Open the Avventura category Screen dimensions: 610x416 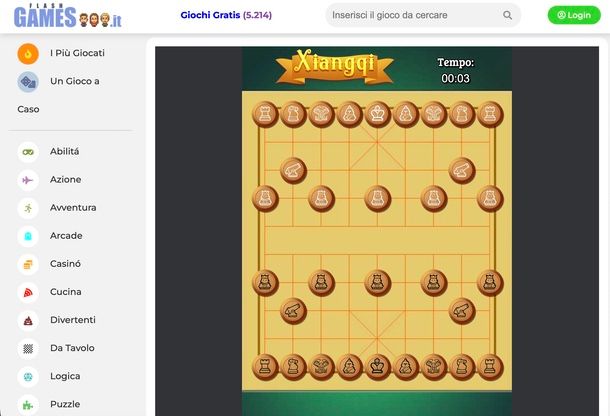pyautogui.click(x=73, y=208)
